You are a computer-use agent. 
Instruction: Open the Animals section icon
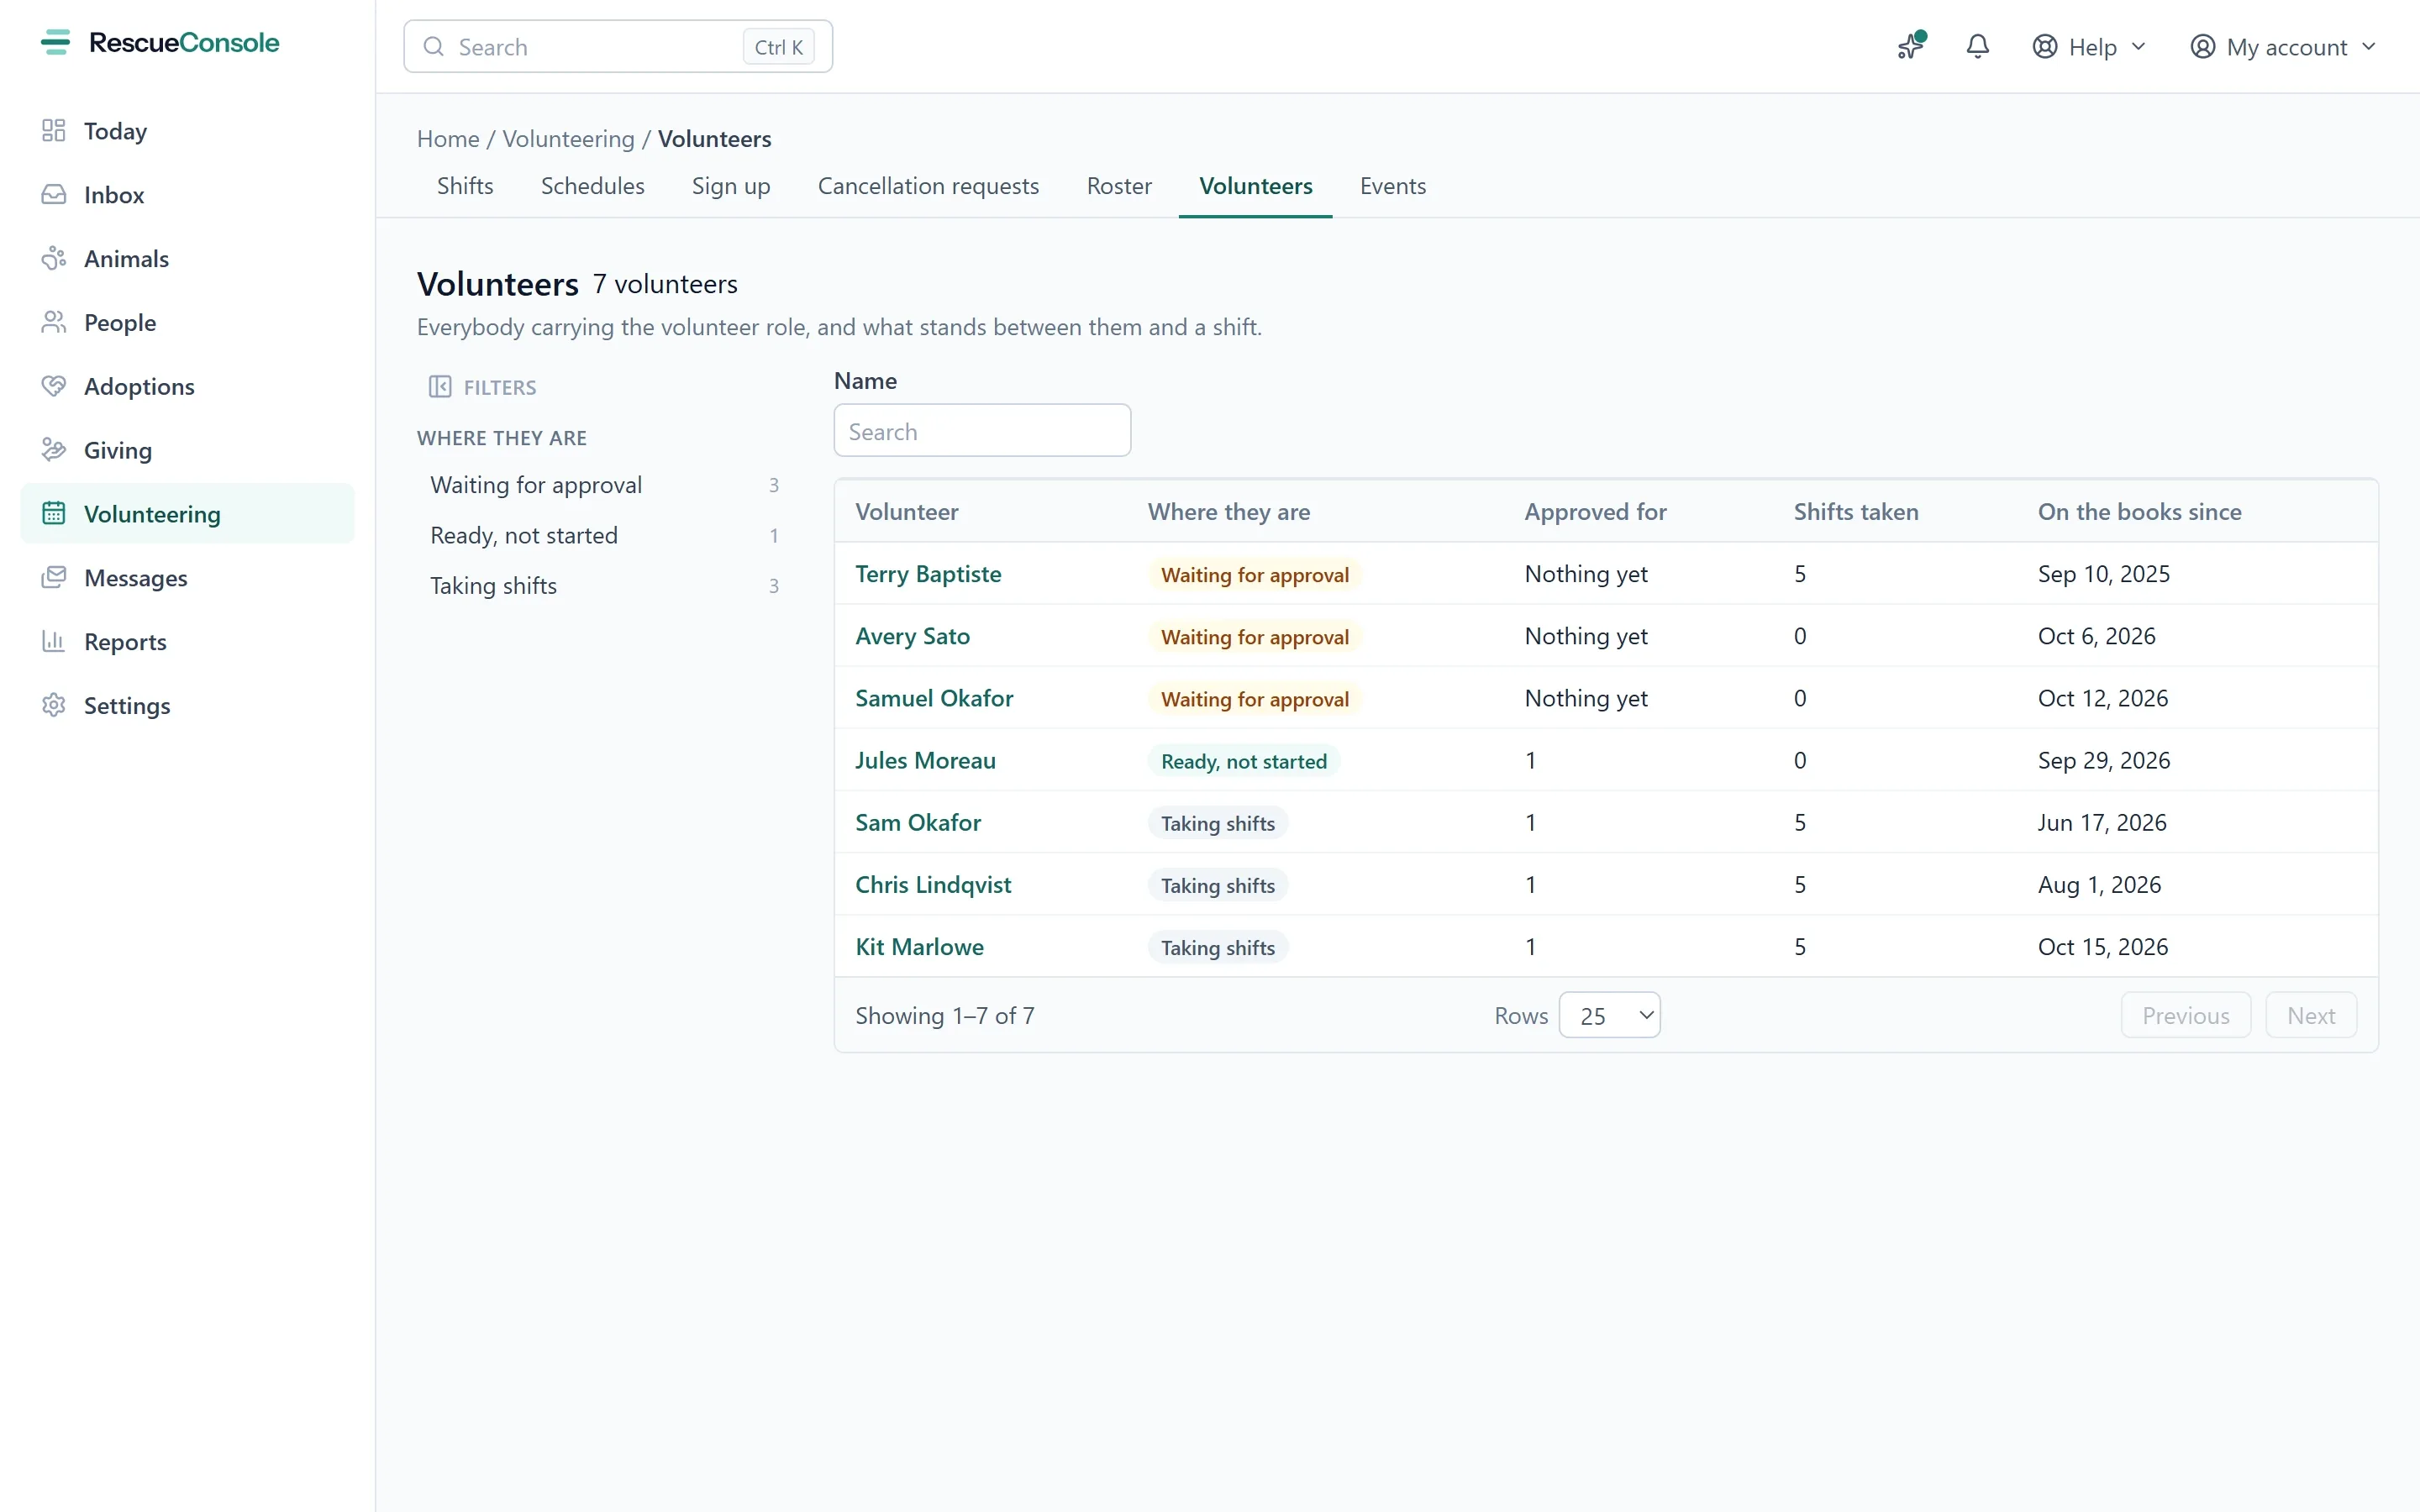[54, 259]
